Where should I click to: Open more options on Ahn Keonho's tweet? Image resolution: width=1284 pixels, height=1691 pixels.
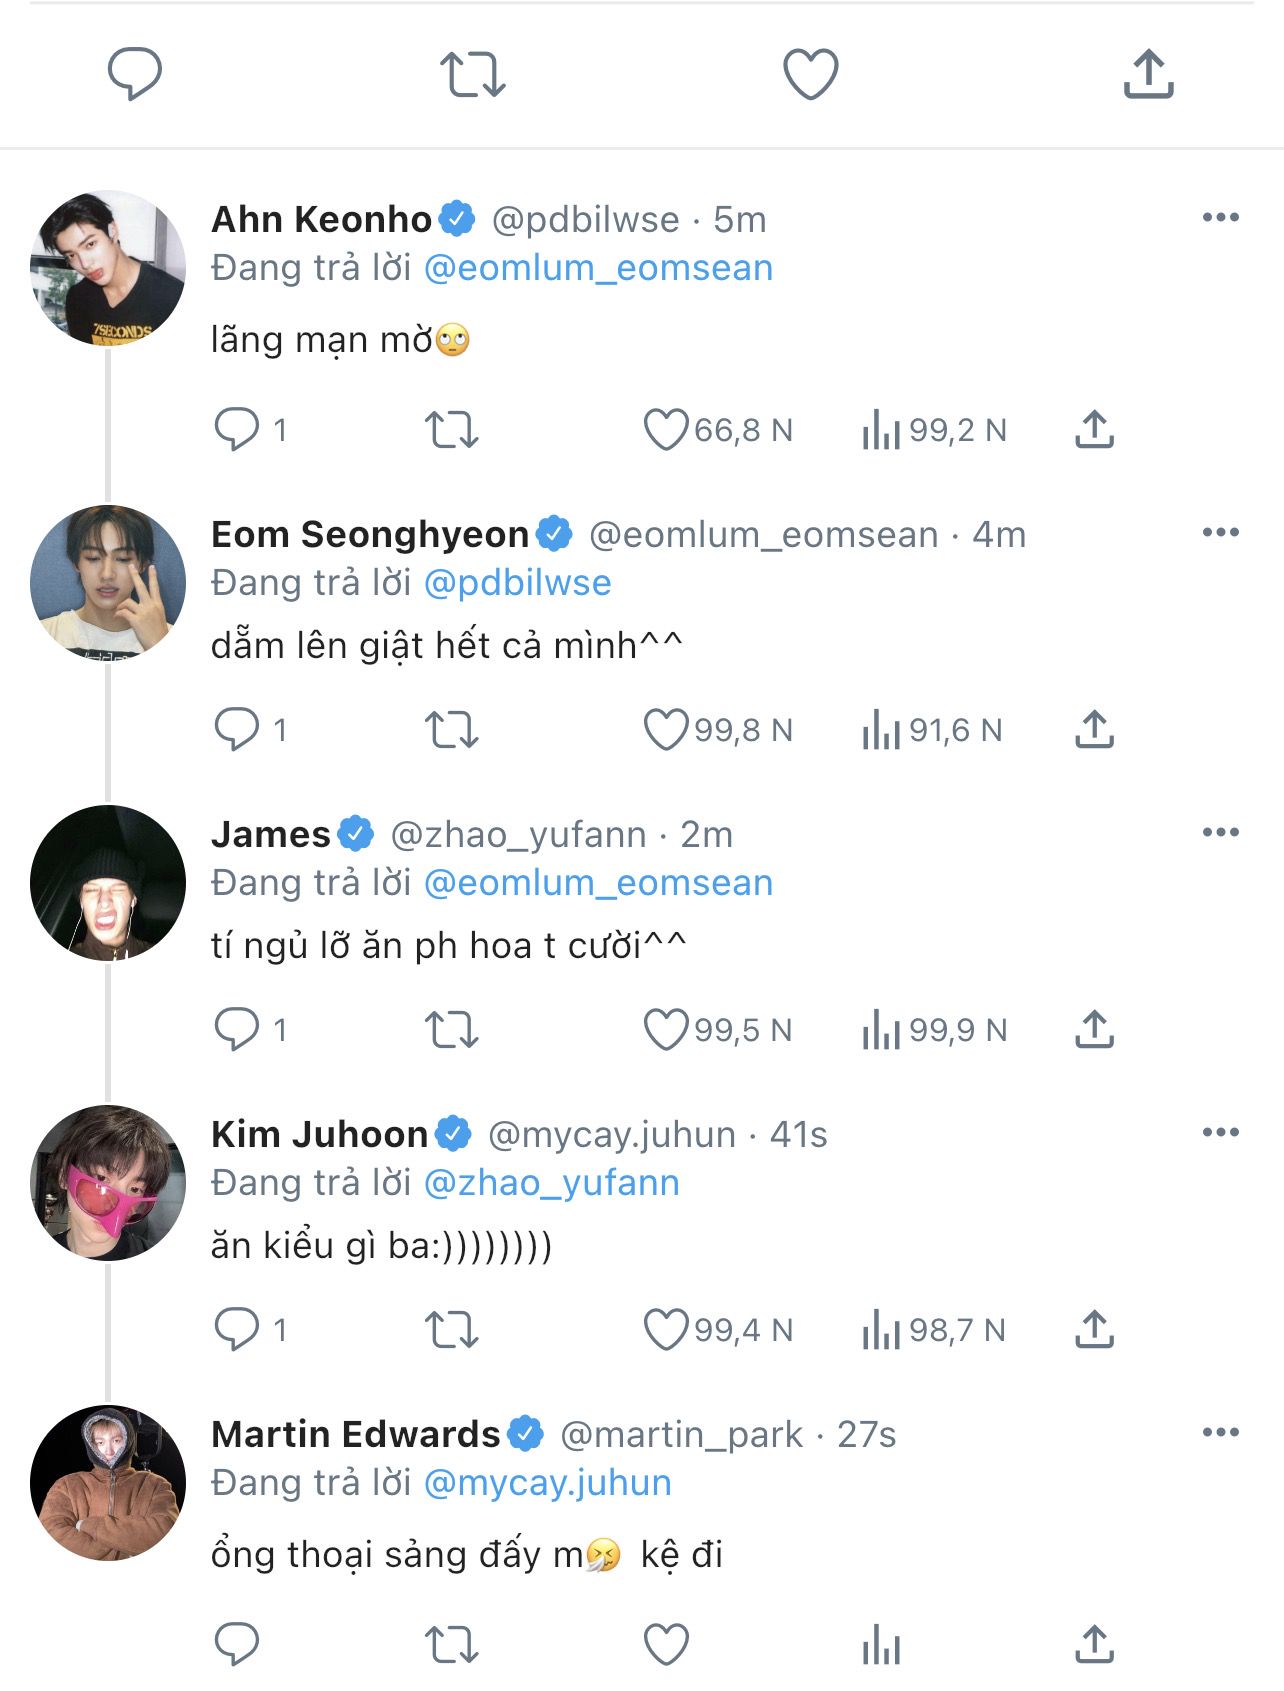point(1220,218)
